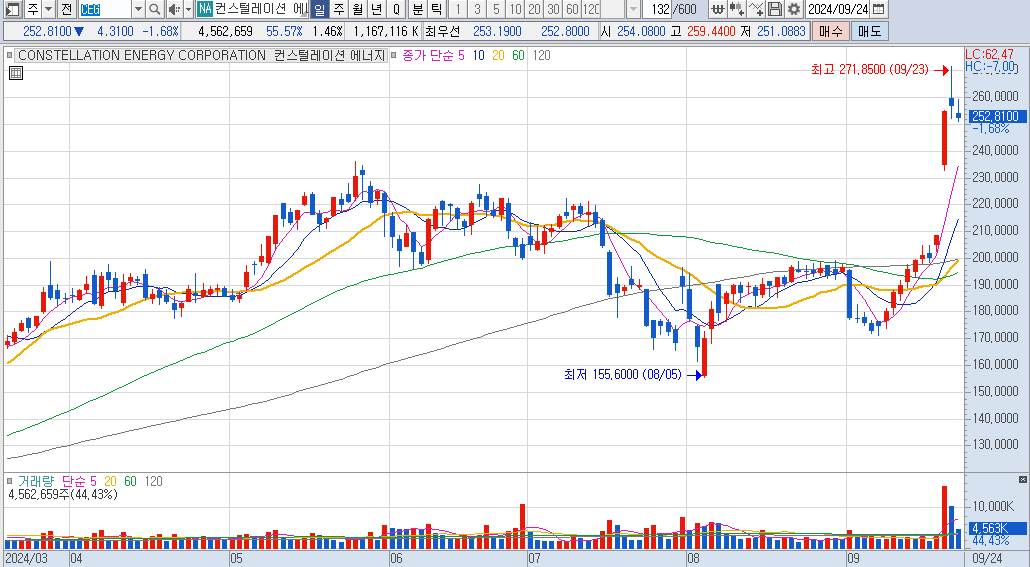The image size is (1030, 567).
Task: Select the 20-day moving average legend
Action: 499,56
